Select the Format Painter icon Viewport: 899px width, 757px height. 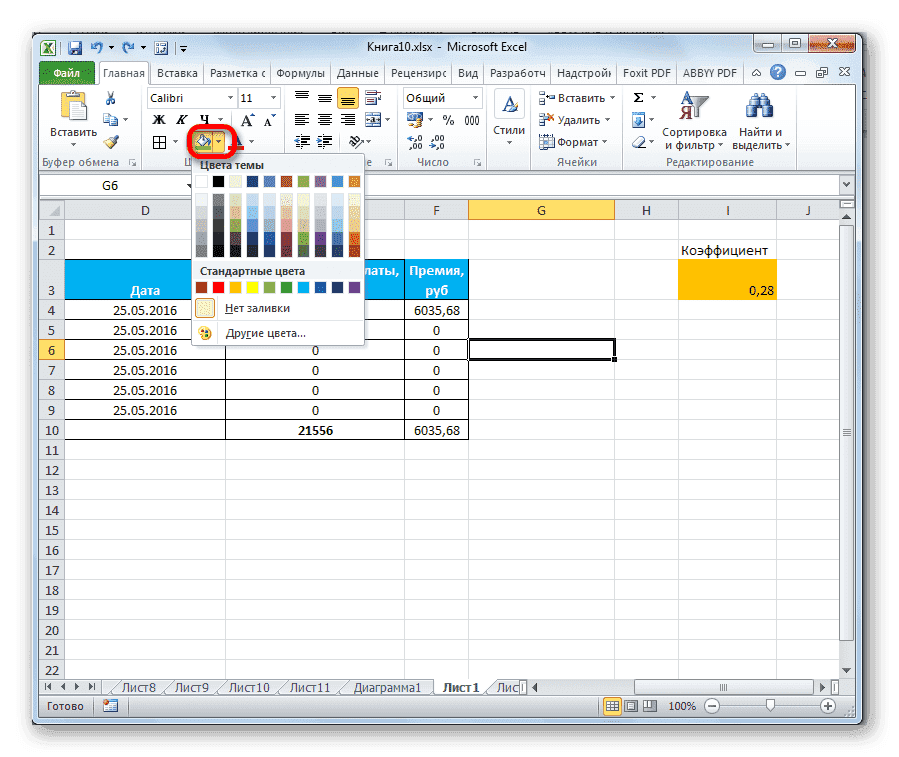(x=112, y=142)
